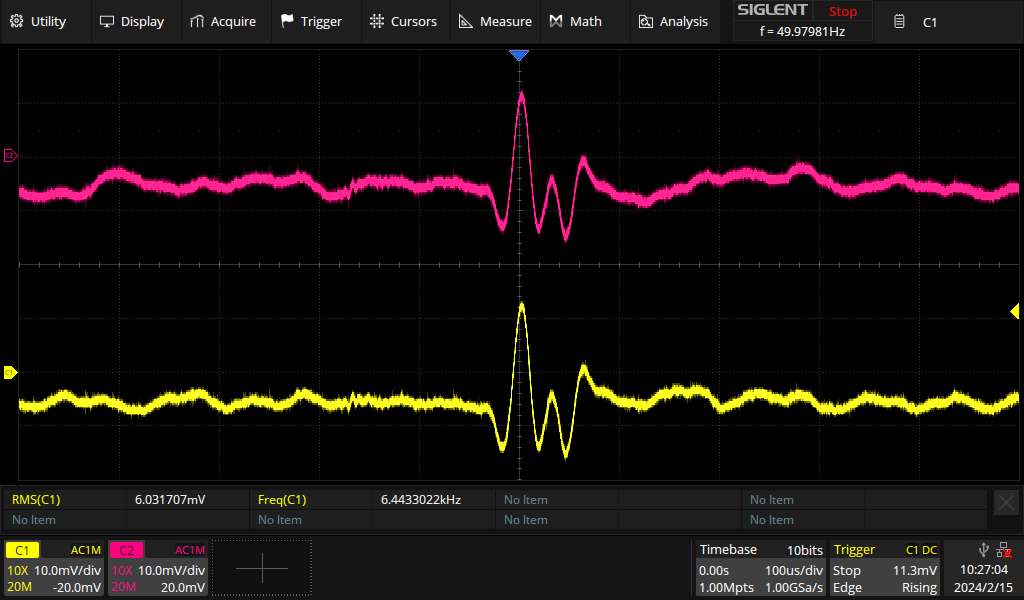This screenshot has height=600, width=1024.
Task: Click the Utility gear icon
Action: pos(17,22)
